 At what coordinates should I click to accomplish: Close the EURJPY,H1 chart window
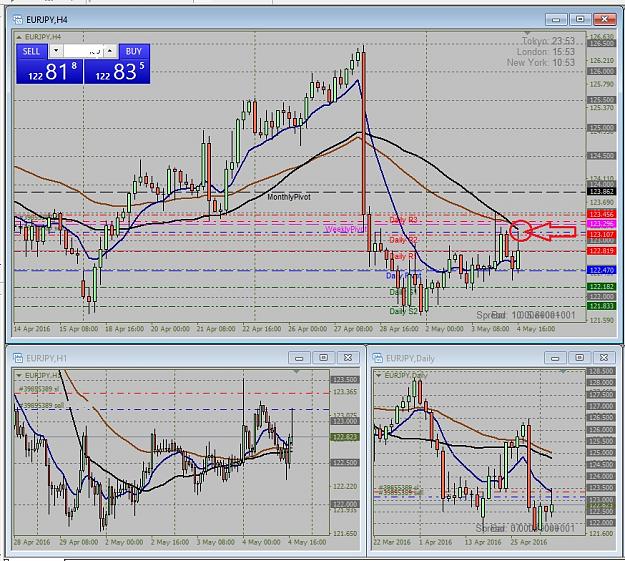point(348,358)
